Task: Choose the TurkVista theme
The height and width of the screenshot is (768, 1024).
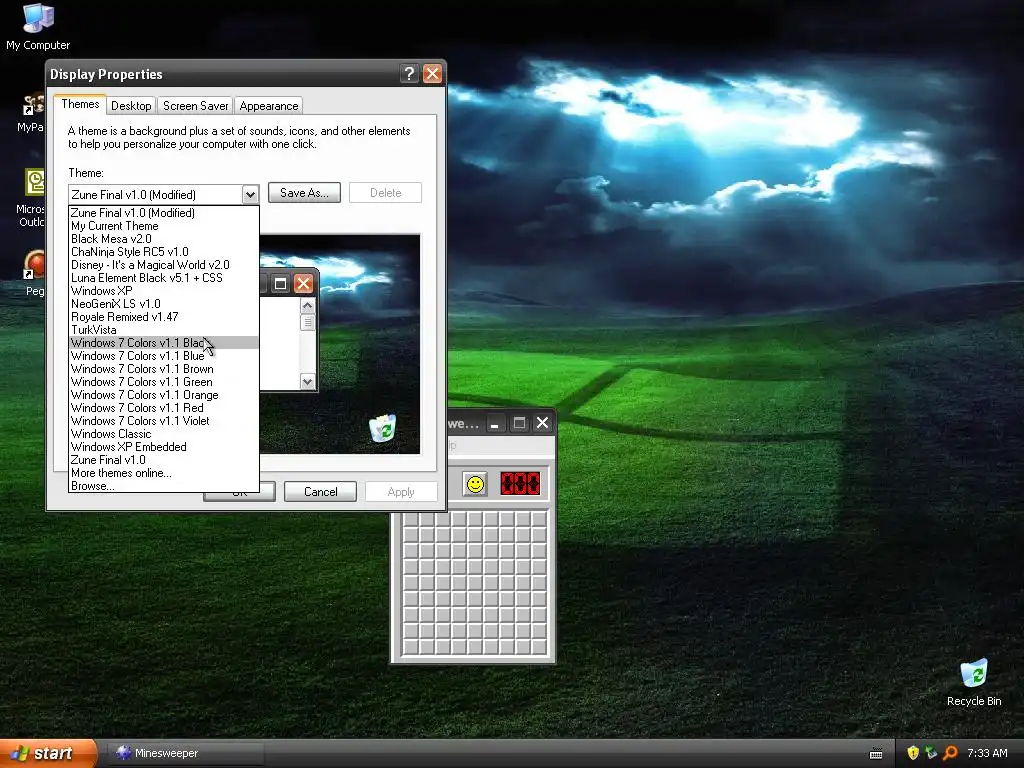Action: coord(164,330)
